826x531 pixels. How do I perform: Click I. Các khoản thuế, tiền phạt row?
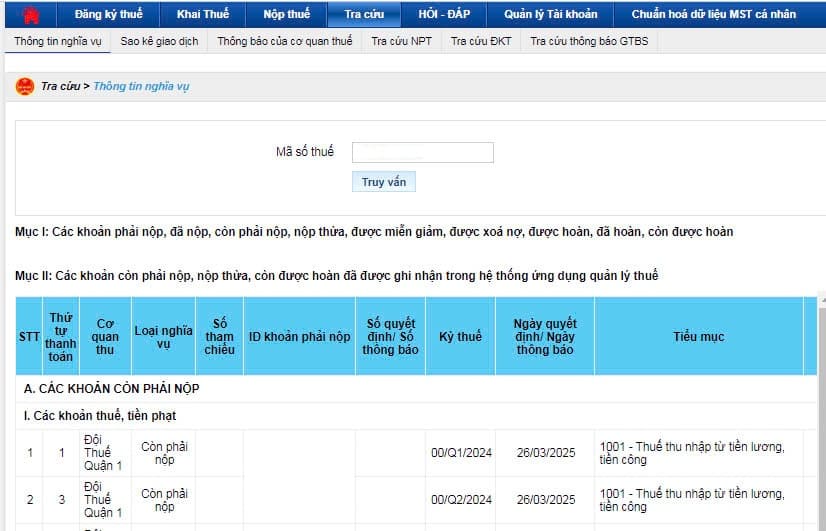click(x=416, y=416)
